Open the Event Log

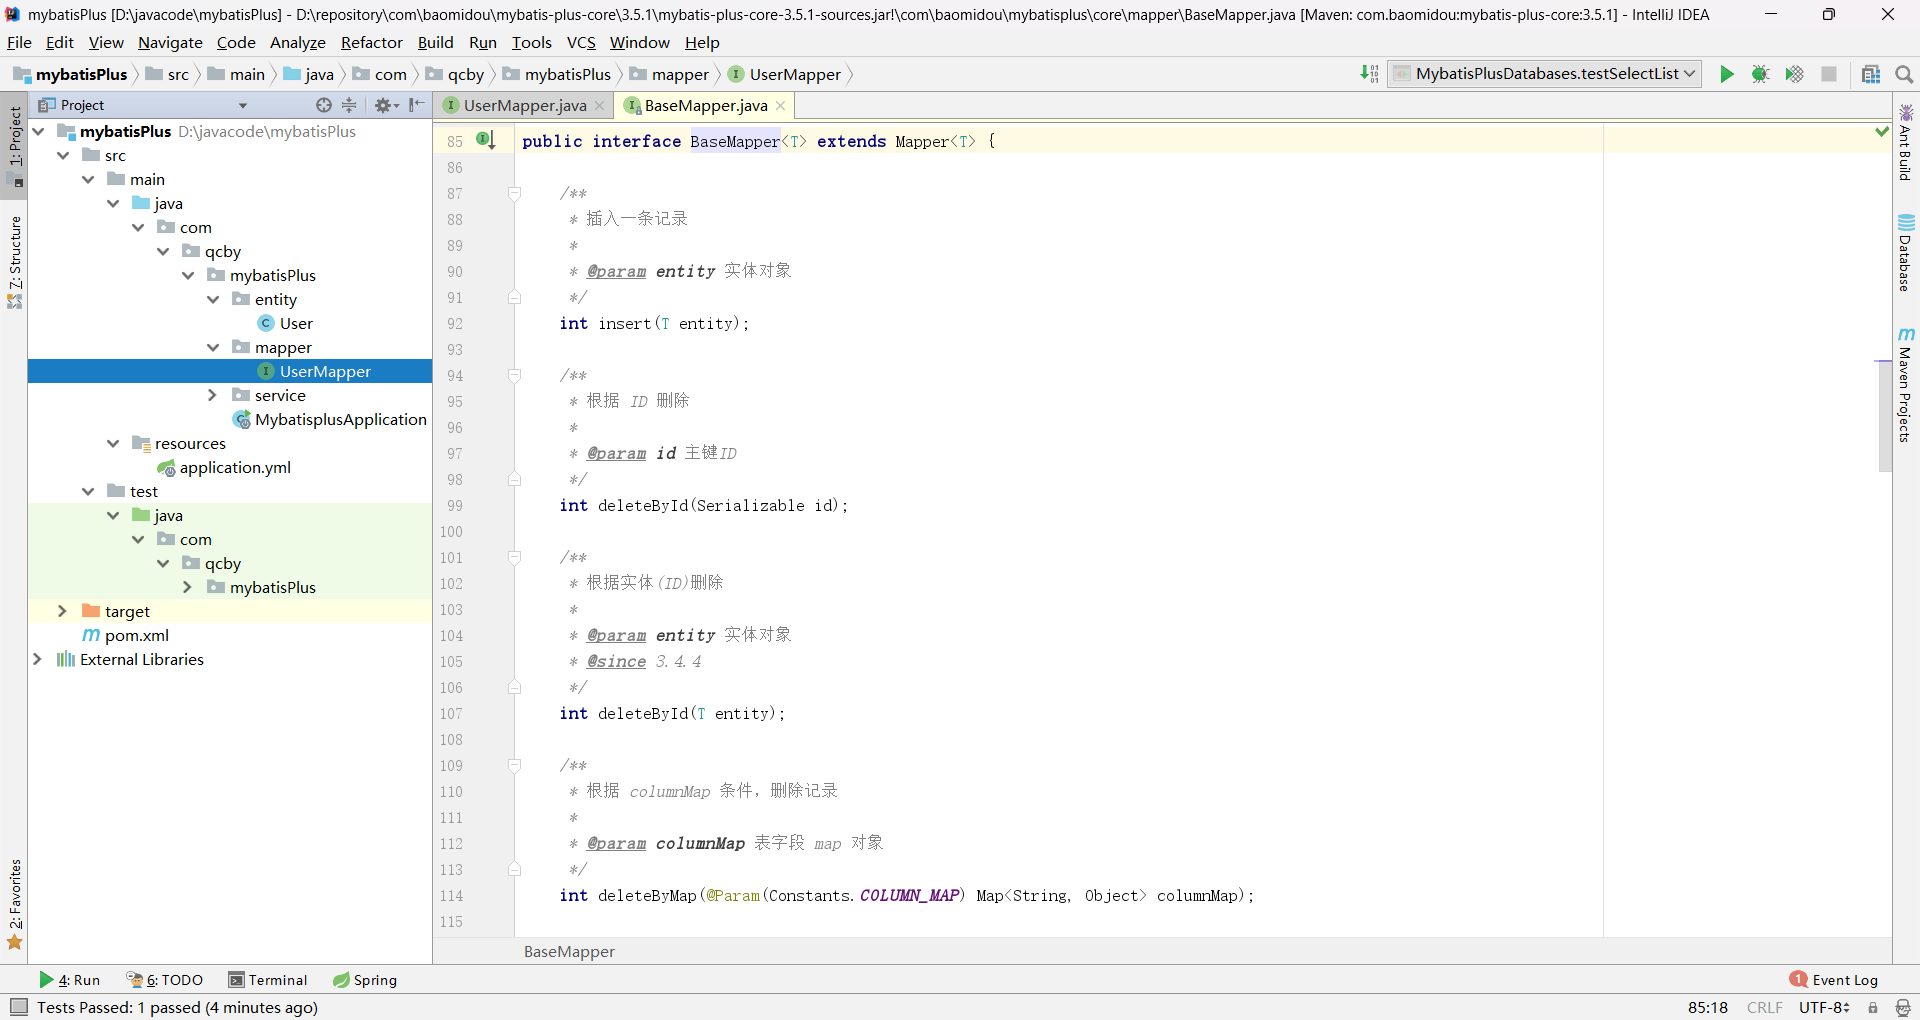[x=1834, y=980]
